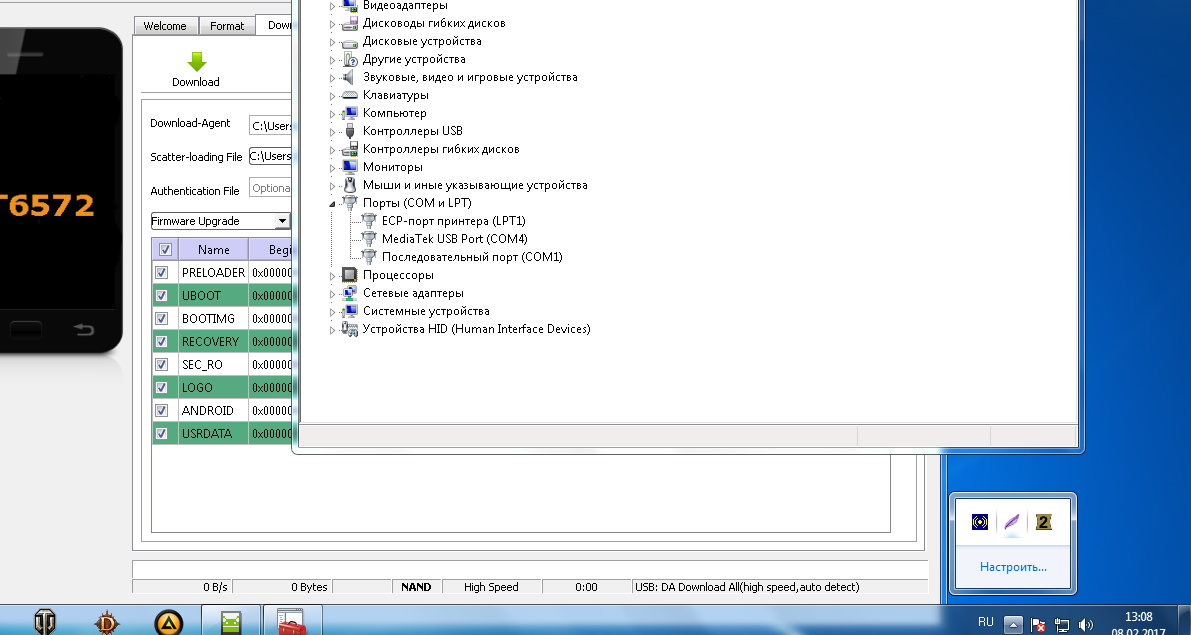Click the Видеоадаптеры device icon
The height and width of the screenshot is (635, 1191).
pos(349,5)
